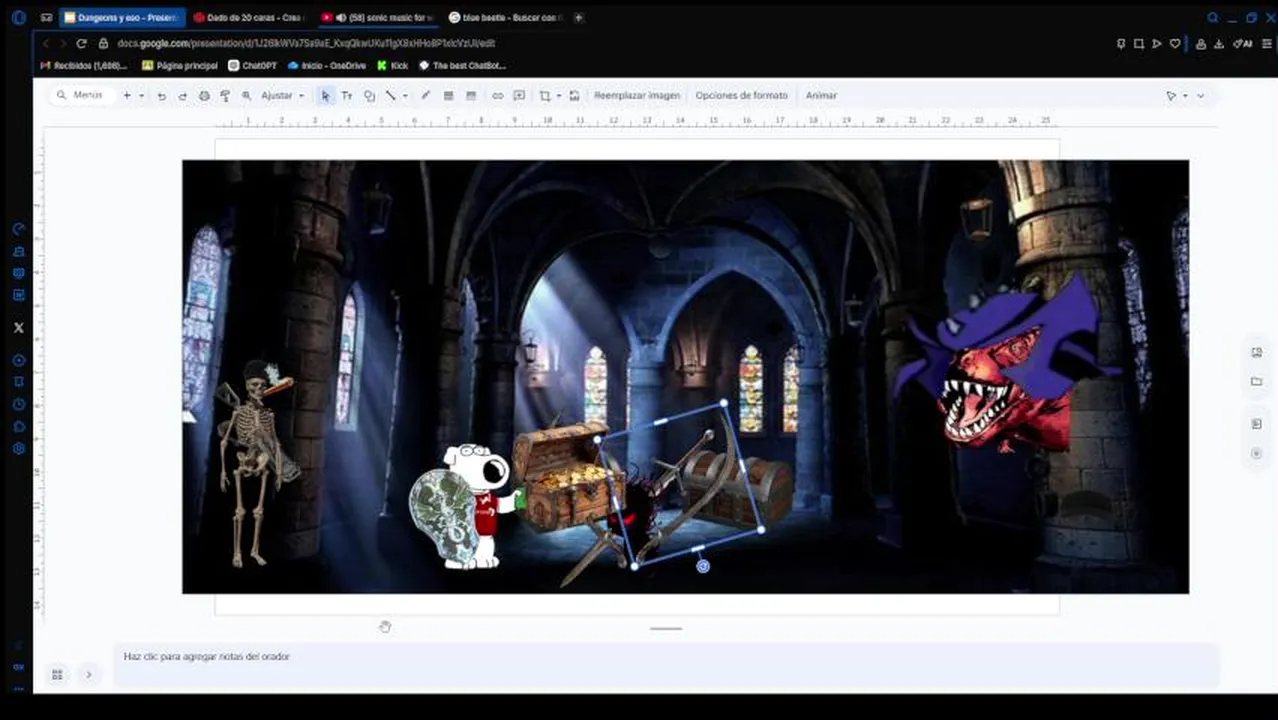Click the snapshot icon in address bar

tap(1139, 44)
